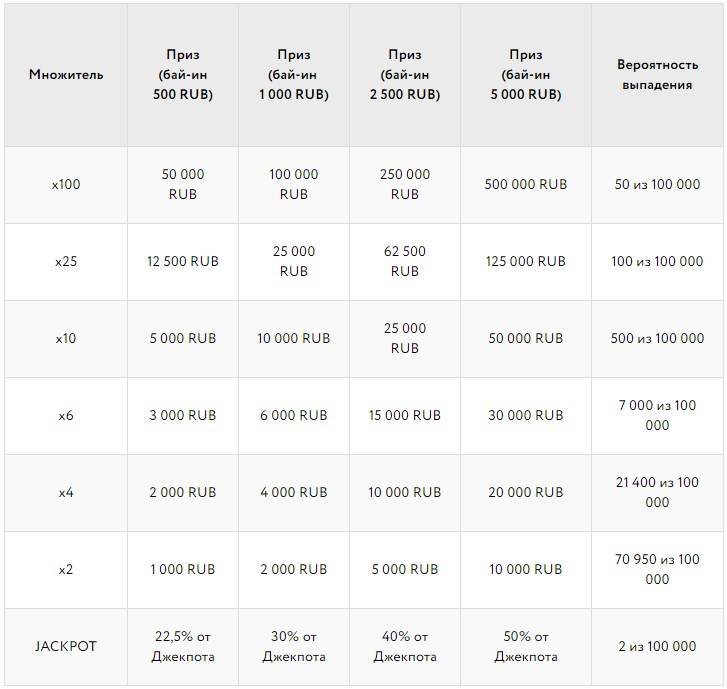Click the "50% от Джекпота" cell
727x689 pixels.
pos(525,646)
